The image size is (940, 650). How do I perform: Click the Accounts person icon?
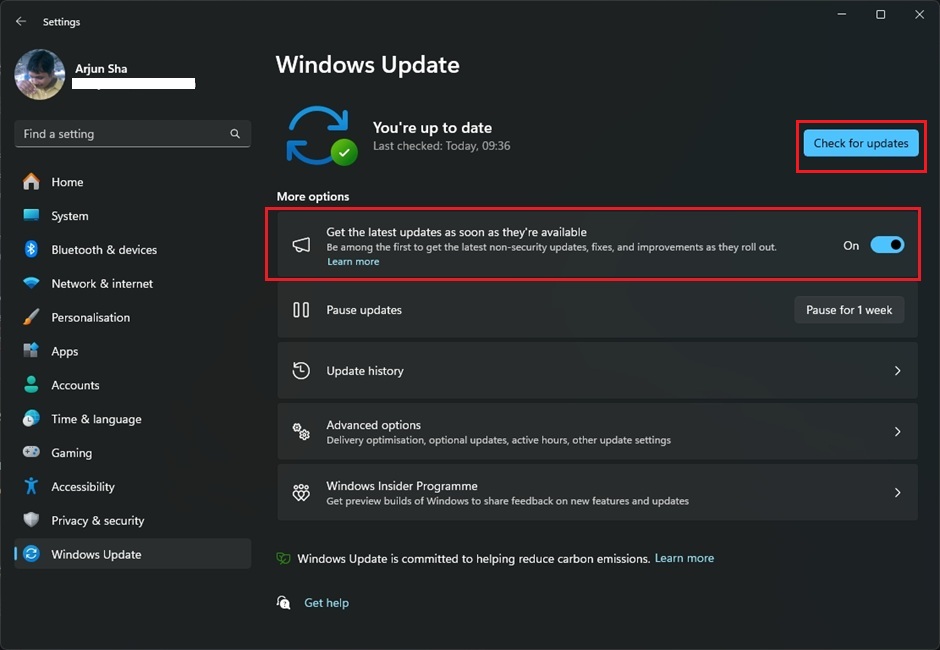point(31,384)
